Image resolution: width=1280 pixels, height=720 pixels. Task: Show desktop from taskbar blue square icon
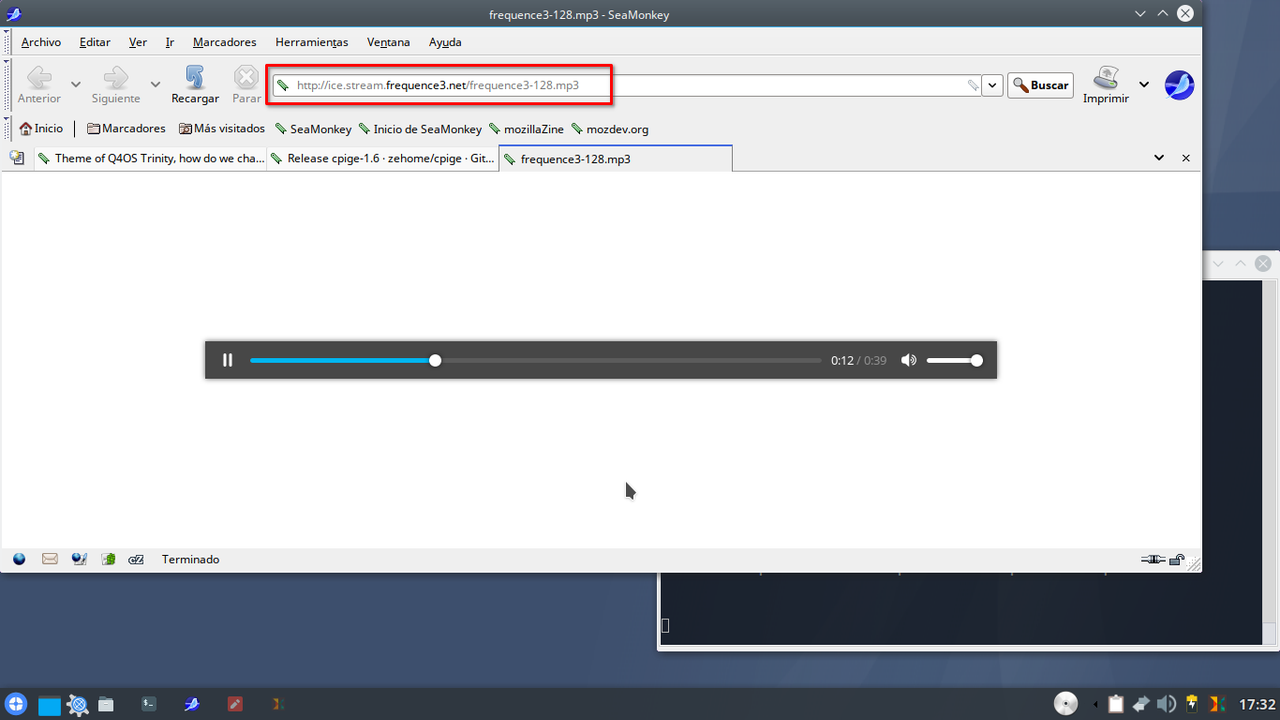[x=49, y=705]
